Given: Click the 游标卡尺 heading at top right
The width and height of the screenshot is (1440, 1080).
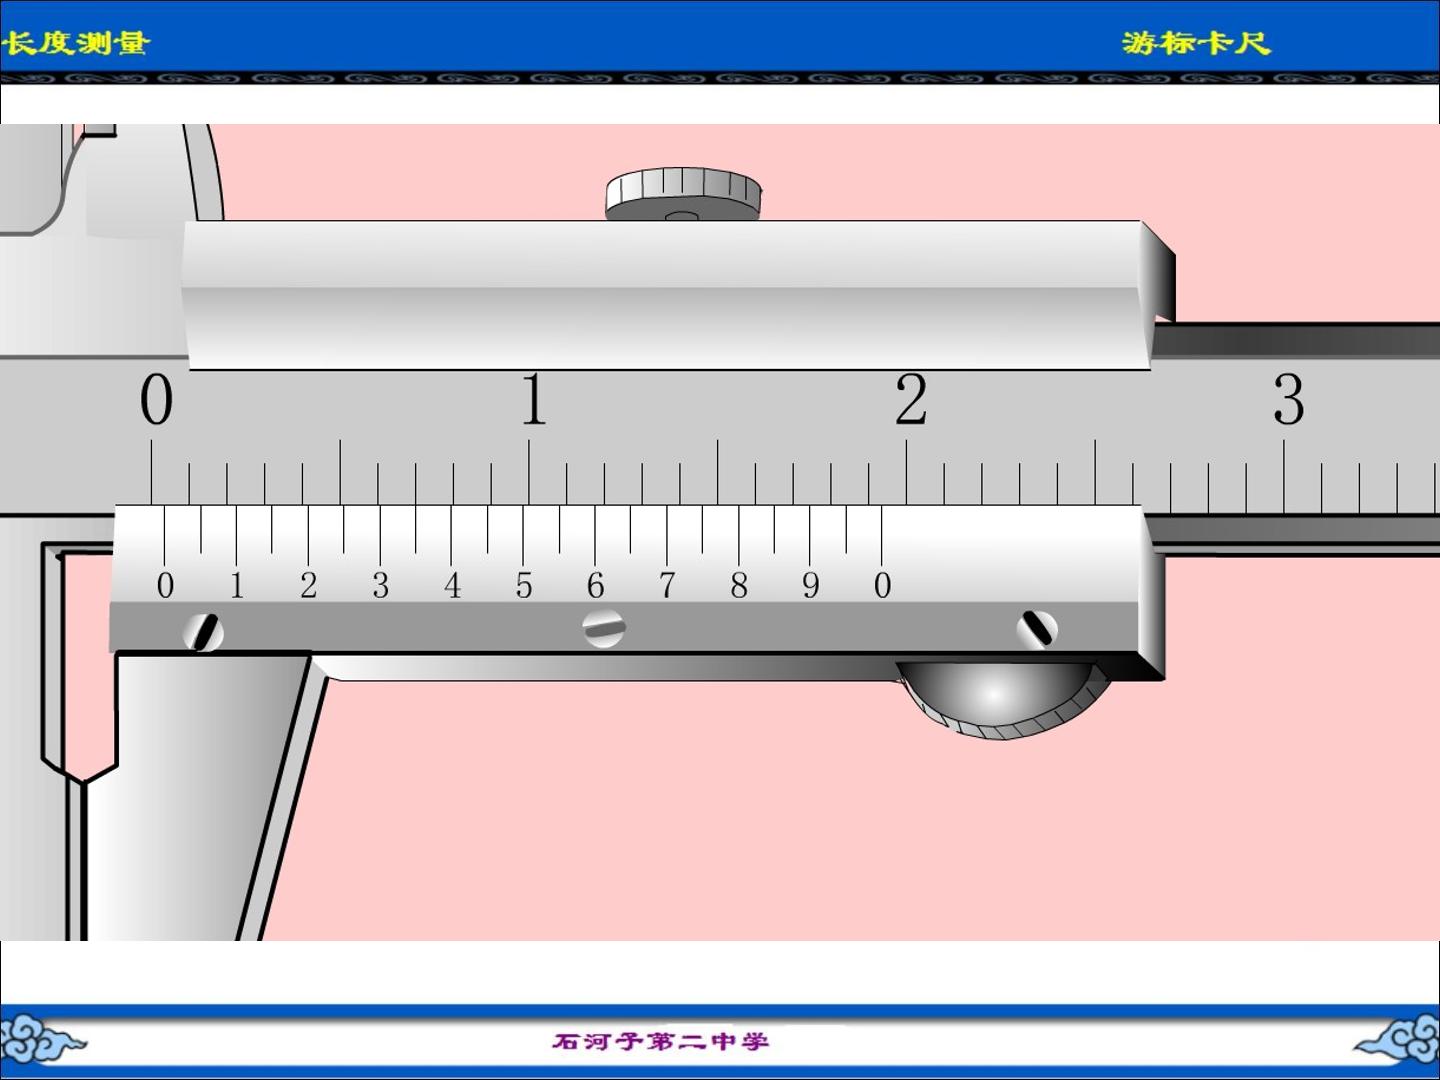Looking at the screenshot, I should pyautogui.click(x=1196, y=43).
